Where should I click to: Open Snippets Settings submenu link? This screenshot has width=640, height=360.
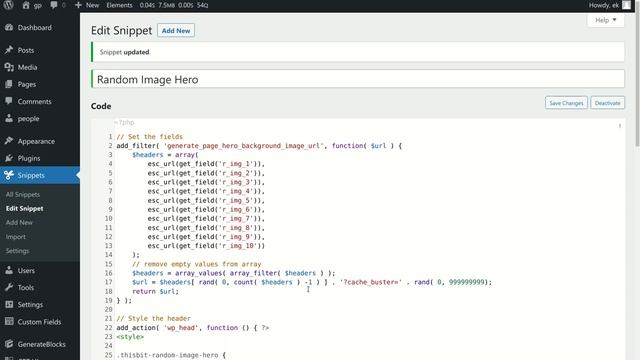pos(17,251)
